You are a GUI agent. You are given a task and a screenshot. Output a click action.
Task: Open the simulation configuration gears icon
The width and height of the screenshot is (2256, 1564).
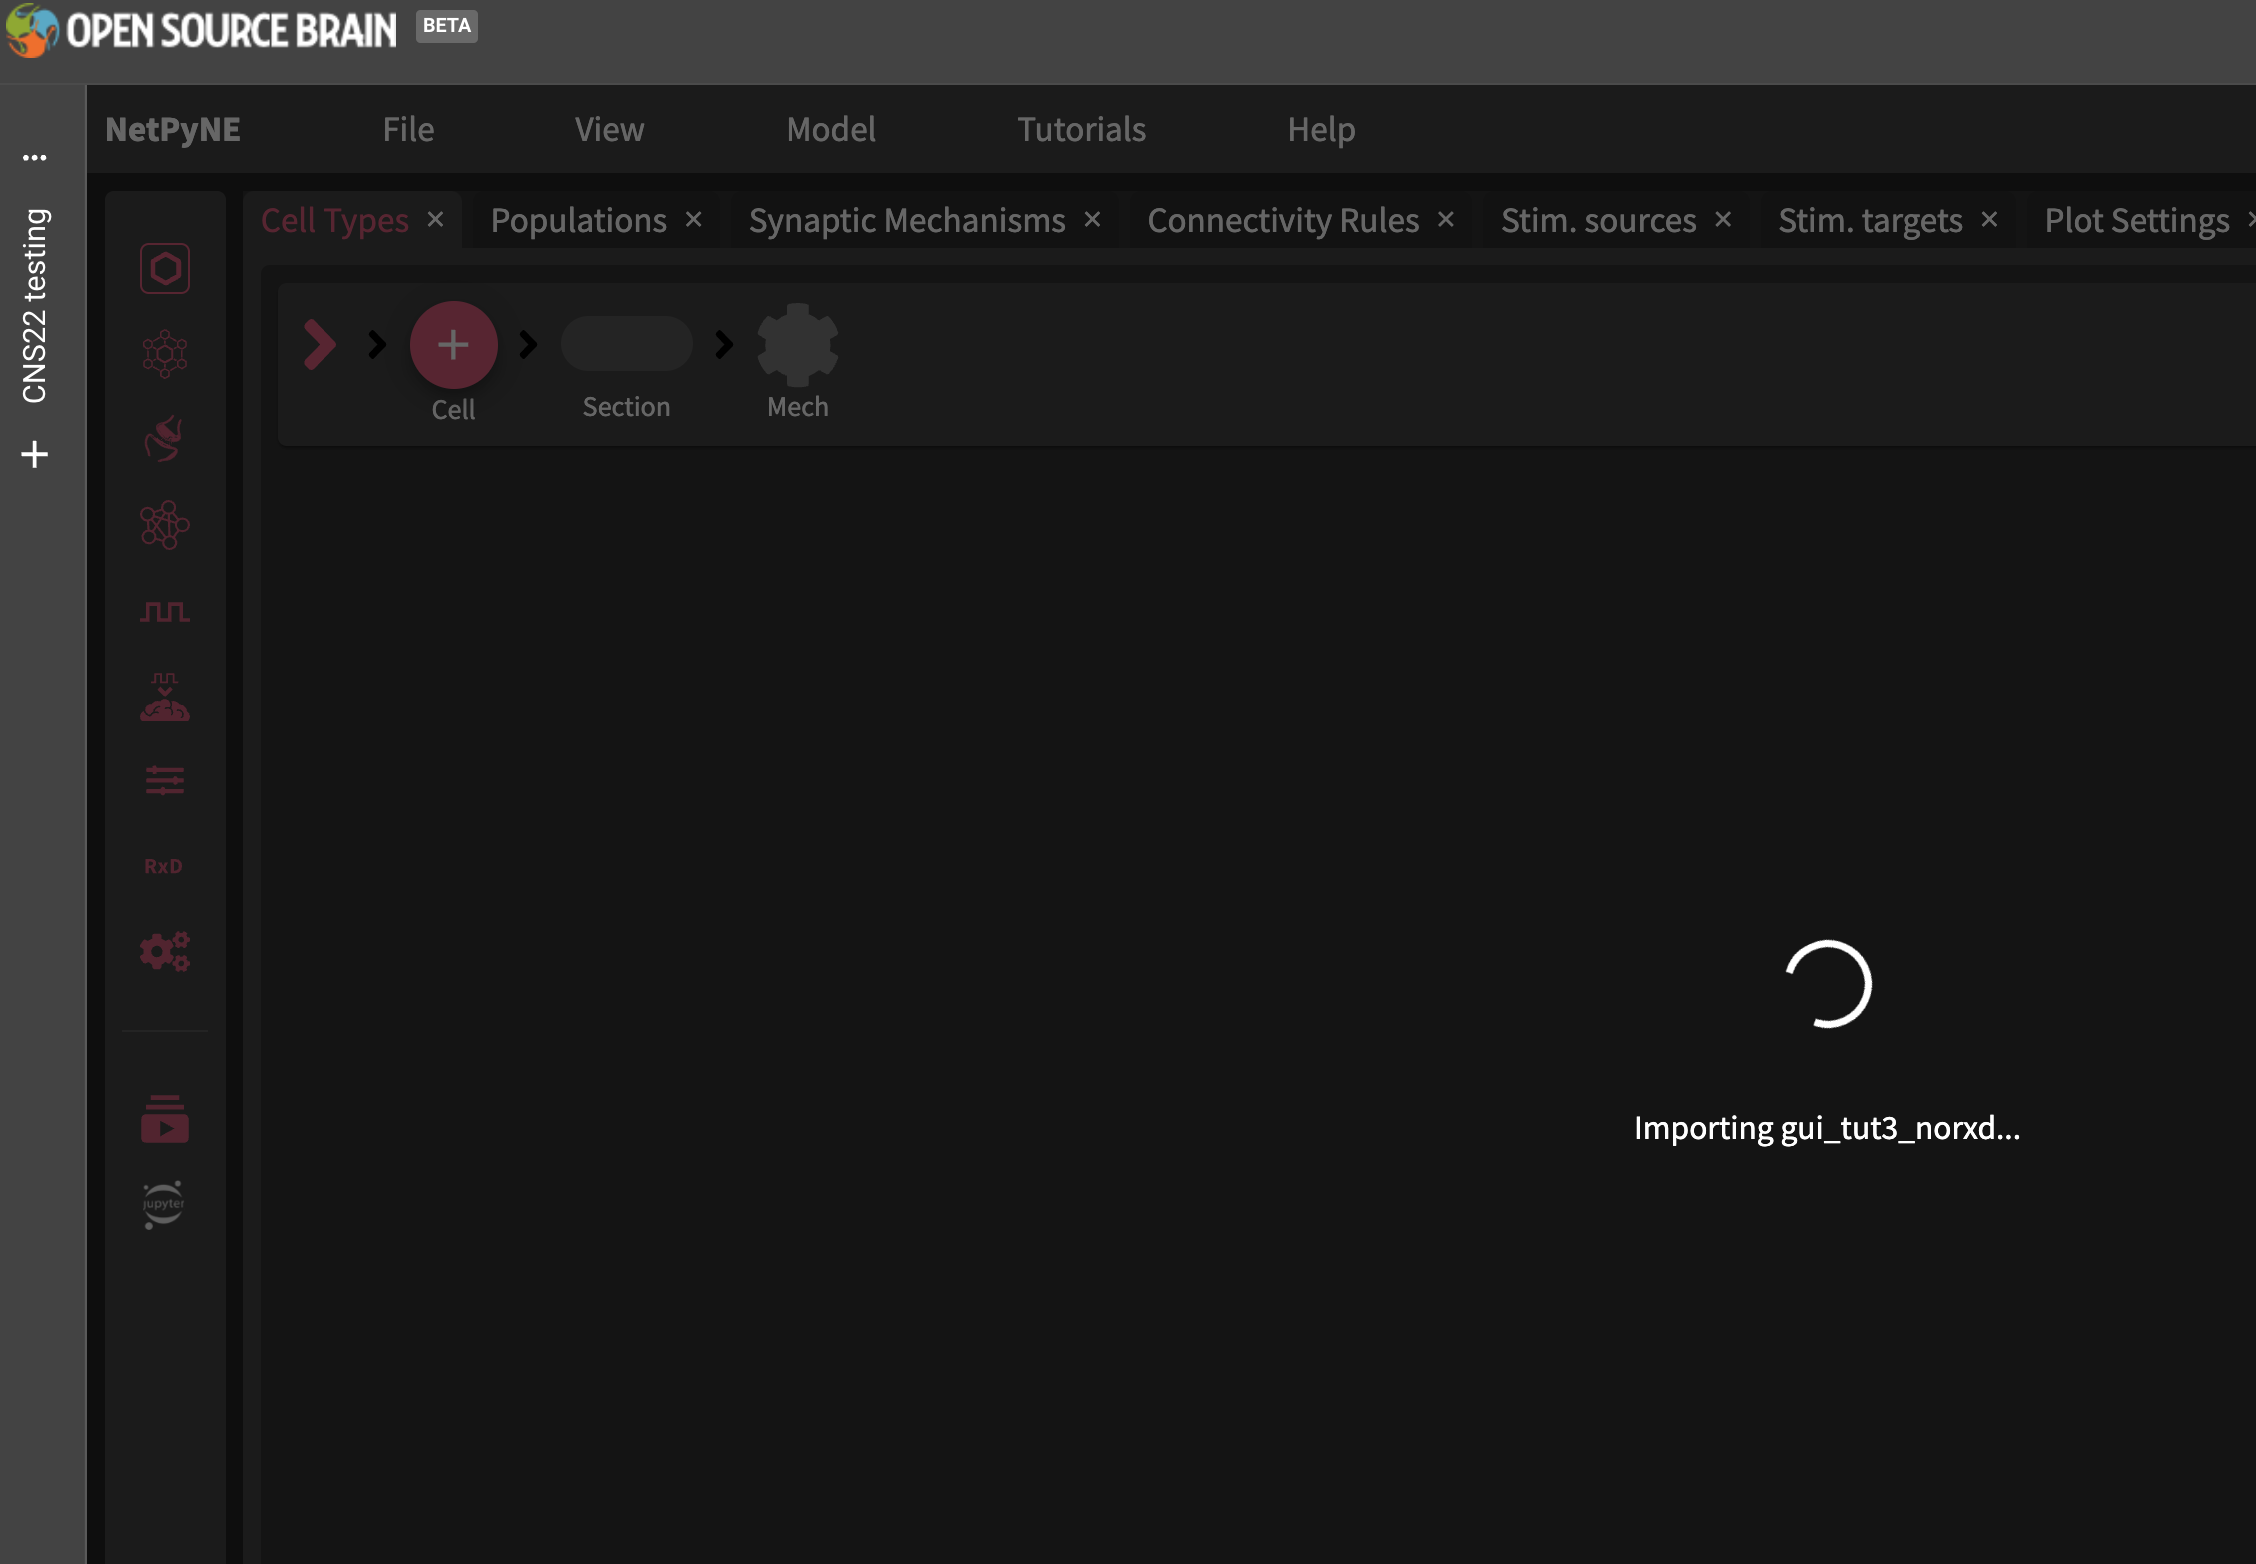[165, 952]
